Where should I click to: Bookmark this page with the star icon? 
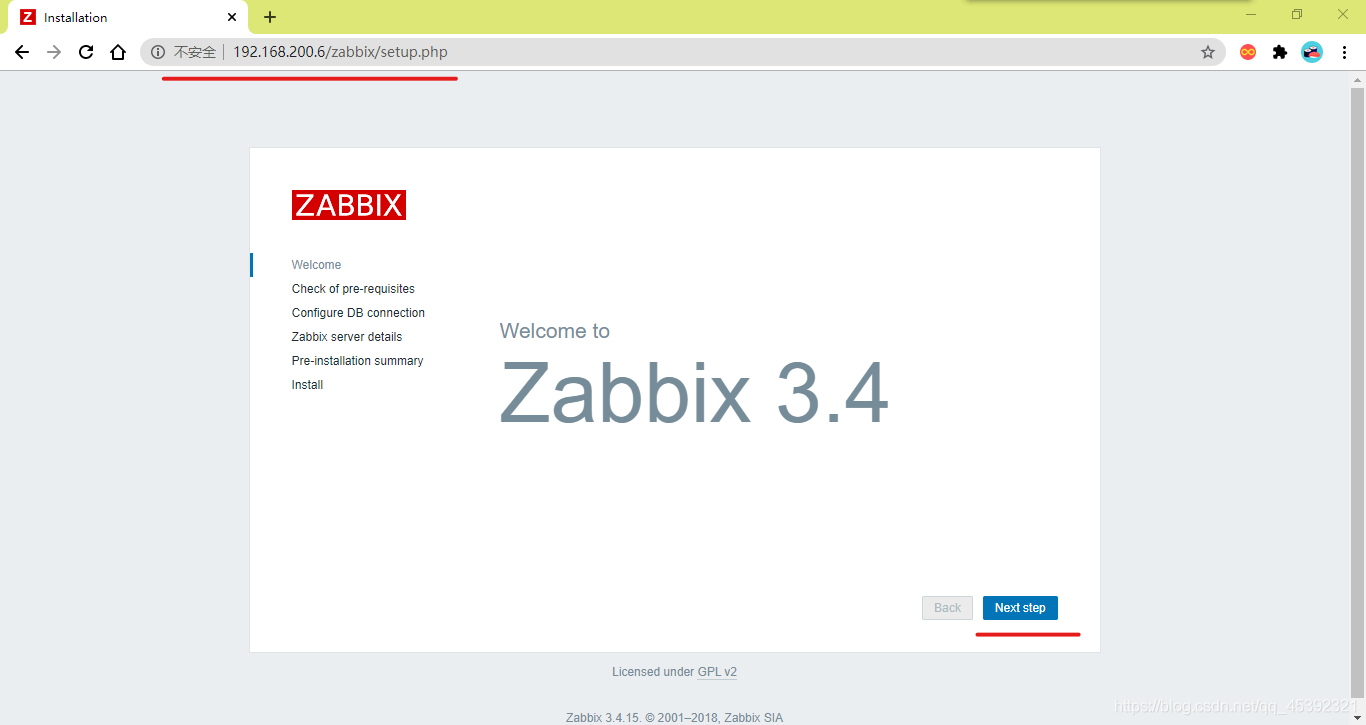point(1208,52)
